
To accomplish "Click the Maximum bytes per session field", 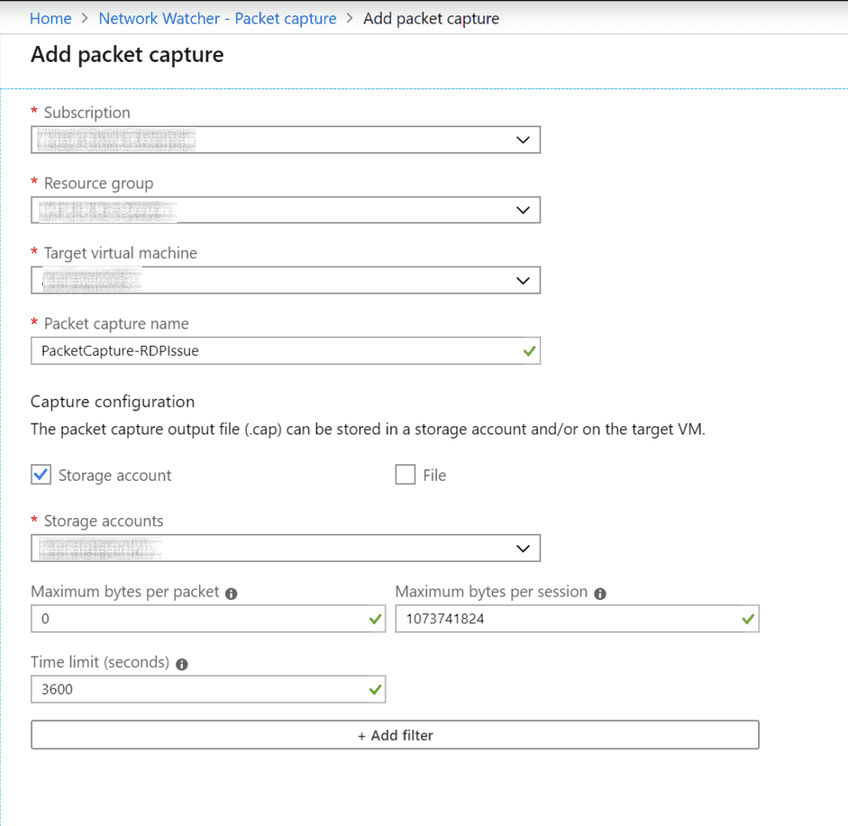I will pos(577,619).
